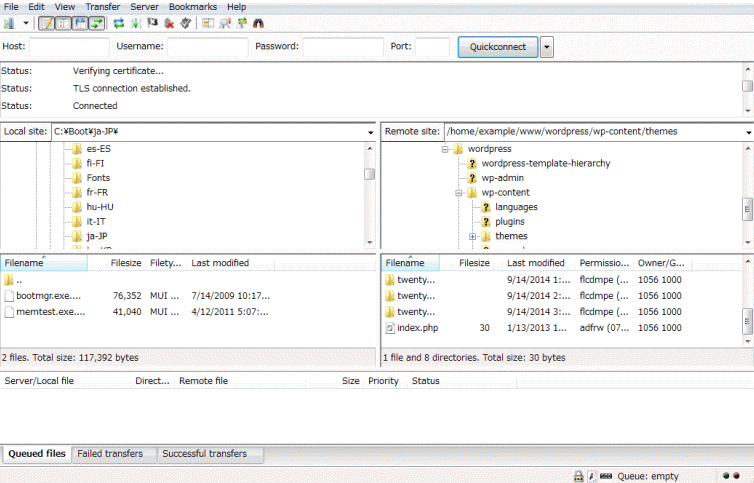Select the bootmgr.exe file icon

click(9, 296)
